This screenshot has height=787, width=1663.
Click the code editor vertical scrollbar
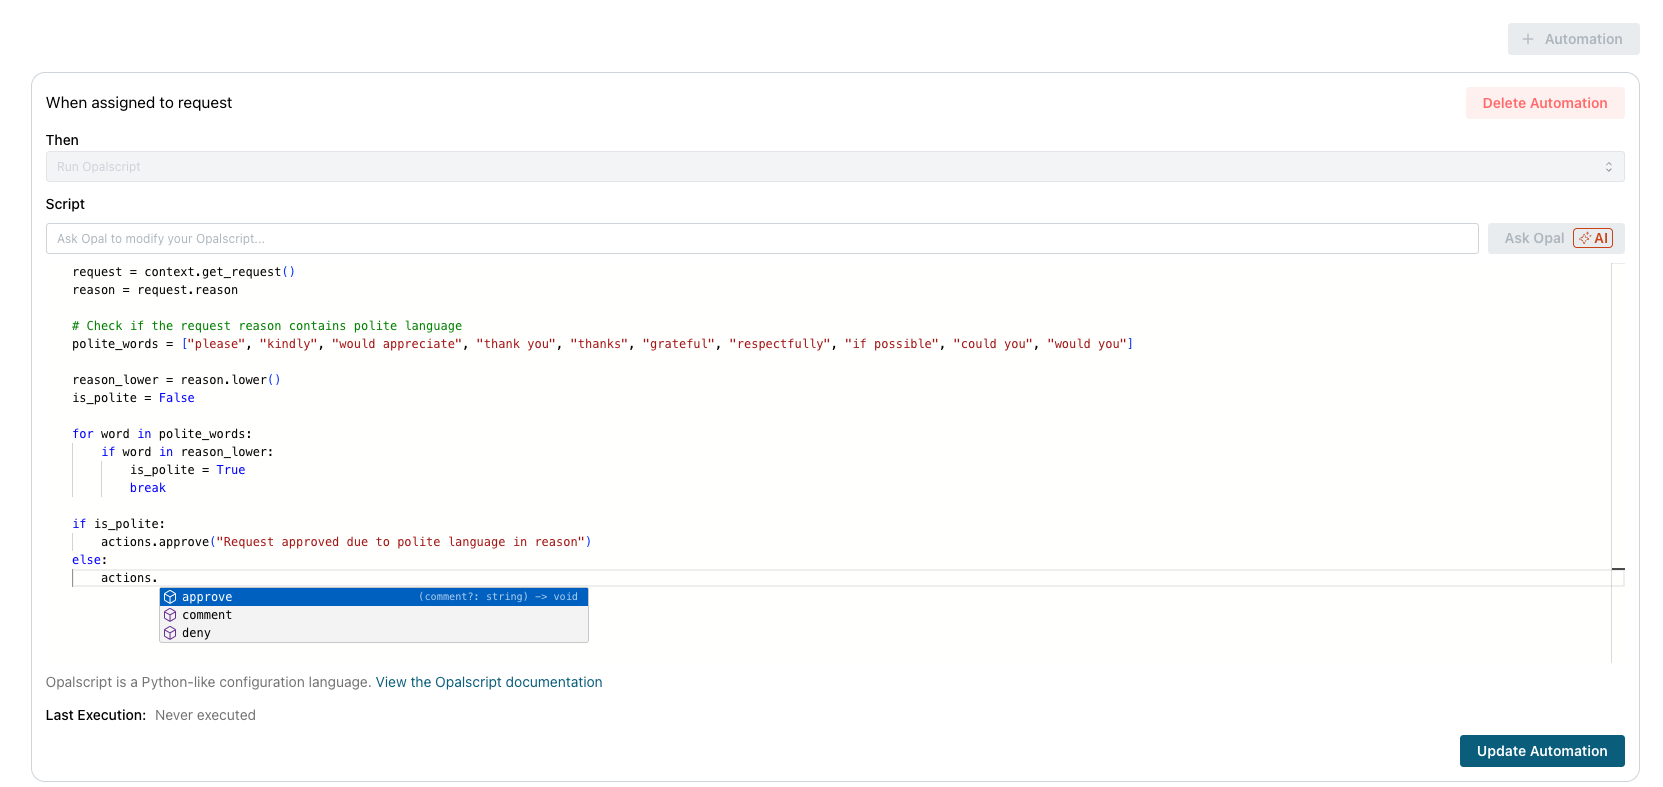pos(1618,463)
